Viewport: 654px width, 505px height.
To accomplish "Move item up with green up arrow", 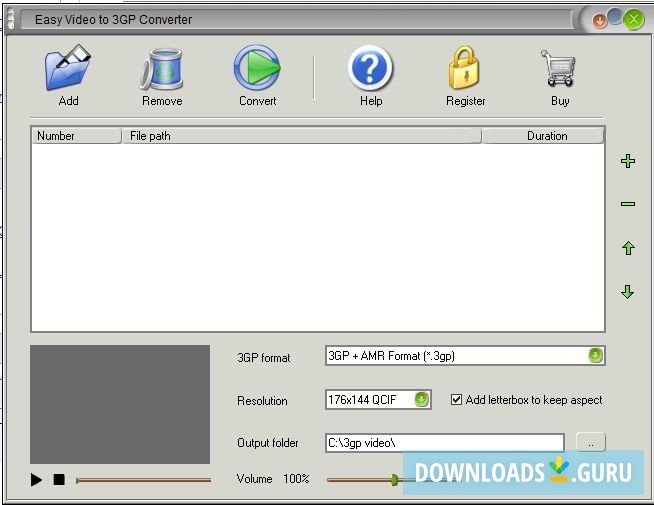I will (628, 248).
